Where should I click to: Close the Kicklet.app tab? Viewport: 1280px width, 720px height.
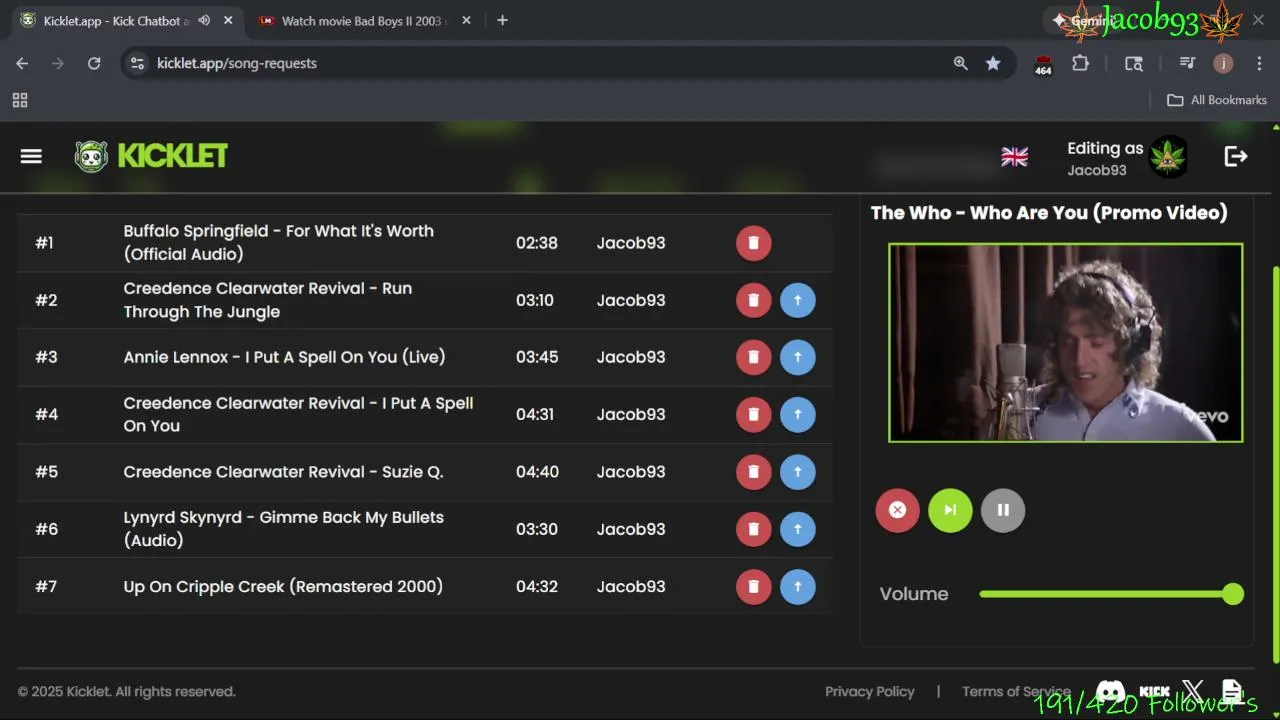pyautogui.click(x=228, y=20)
